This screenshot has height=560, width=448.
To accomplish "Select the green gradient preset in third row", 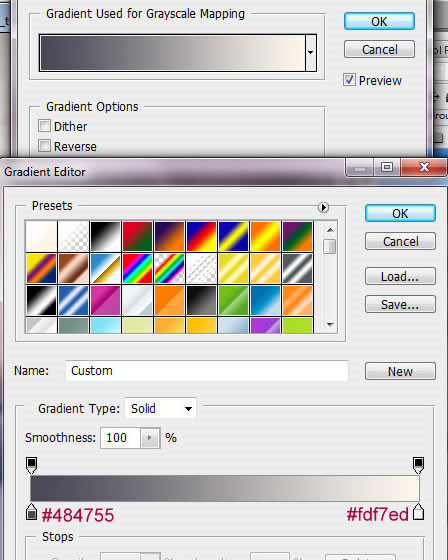I will click(x=233, y=300).
